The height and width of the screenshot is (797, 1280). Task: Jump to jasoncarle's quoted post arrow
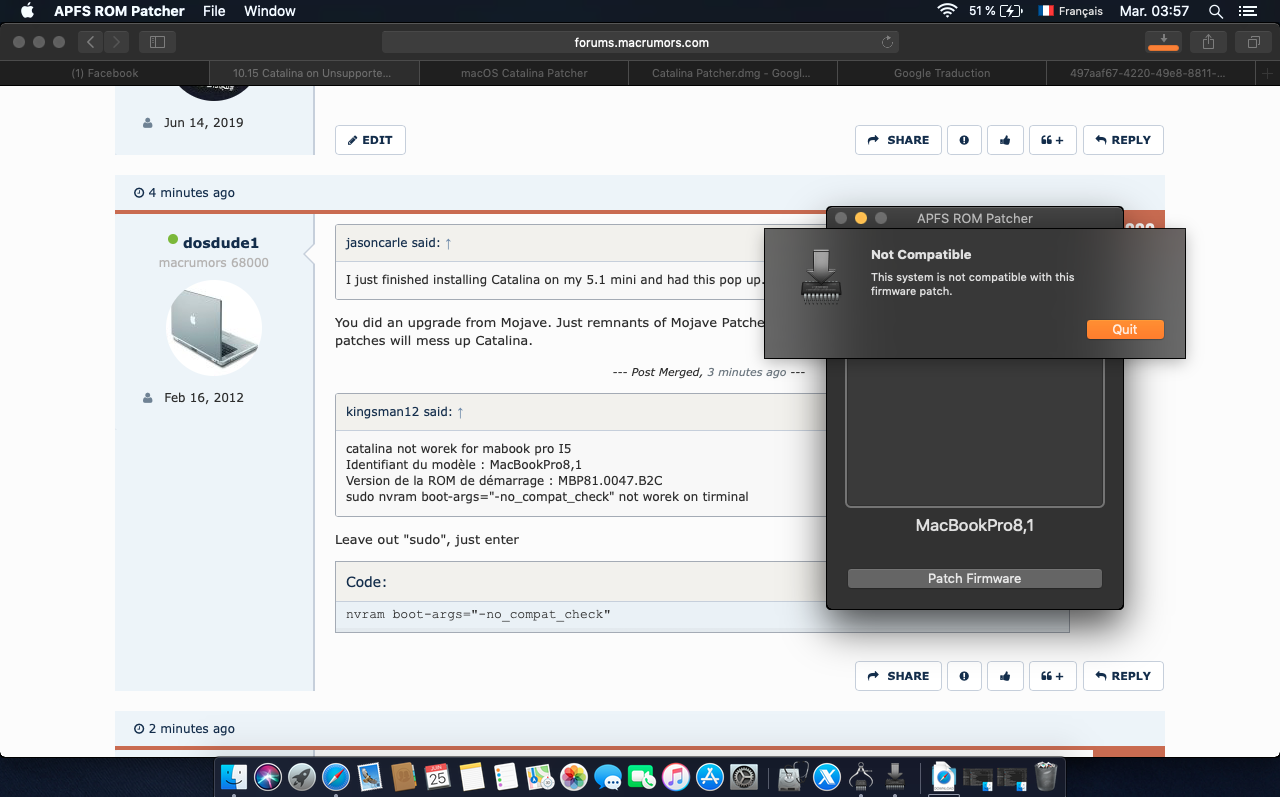(448, 243)
